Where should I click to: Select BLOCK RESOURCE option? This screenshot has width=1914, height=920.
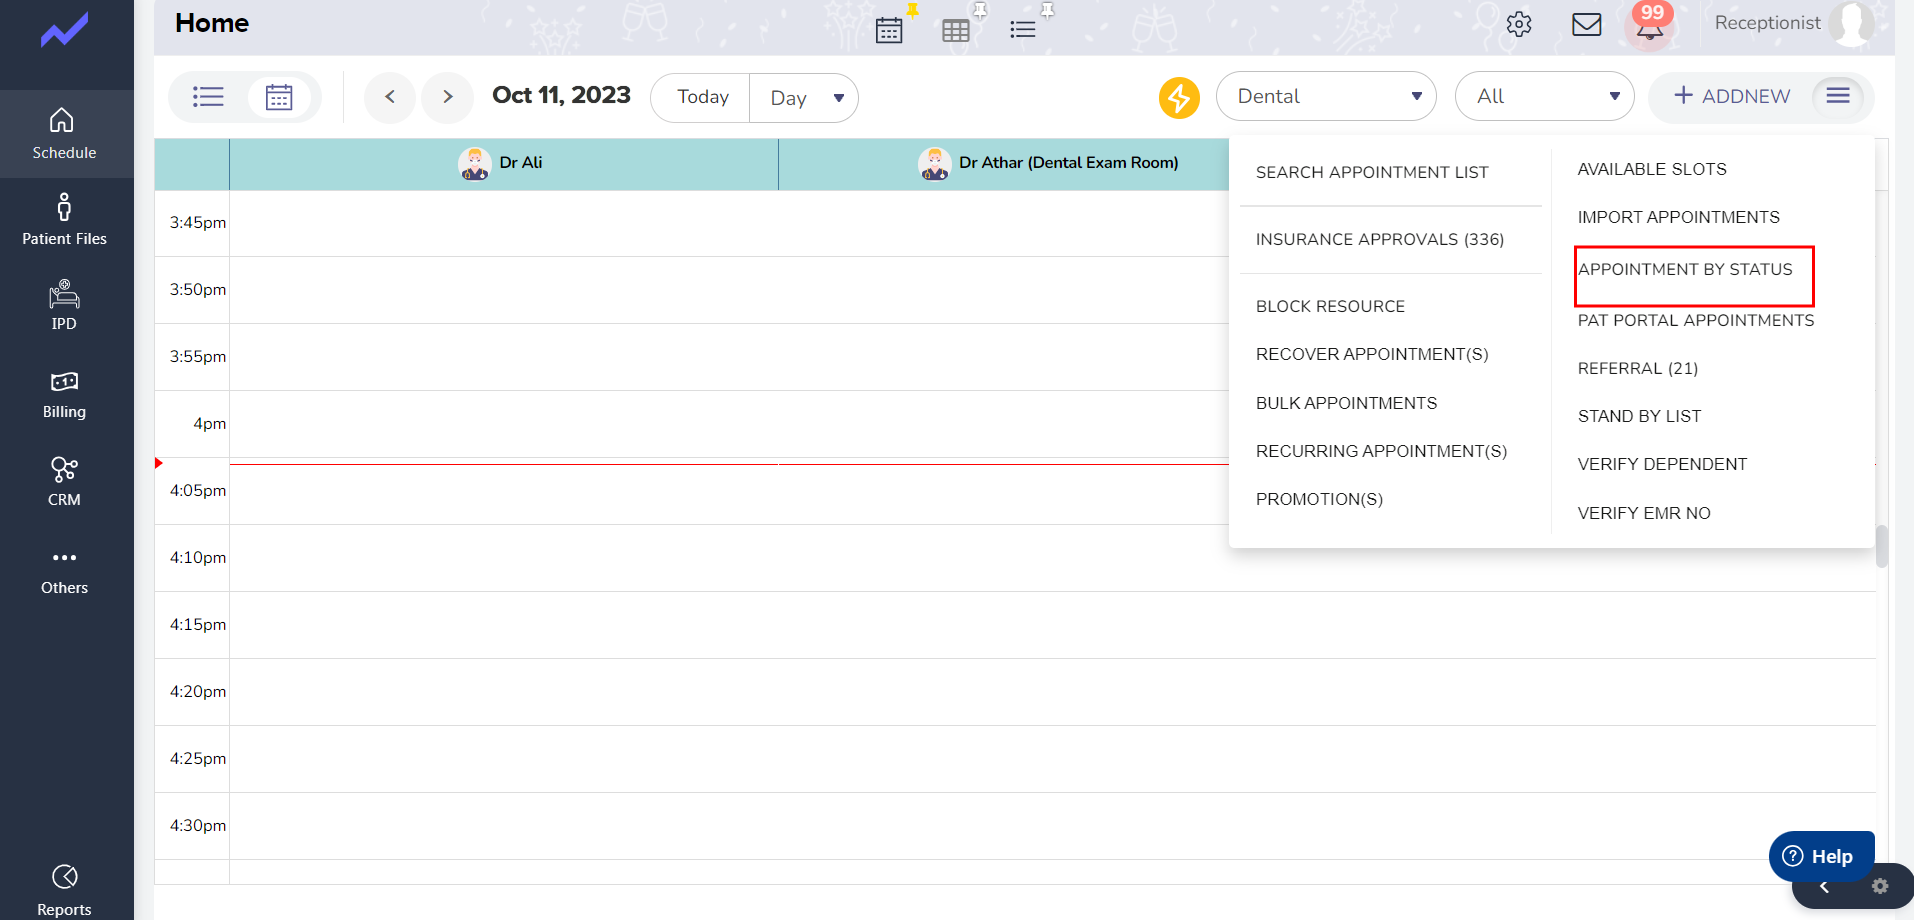point(1330,306)
